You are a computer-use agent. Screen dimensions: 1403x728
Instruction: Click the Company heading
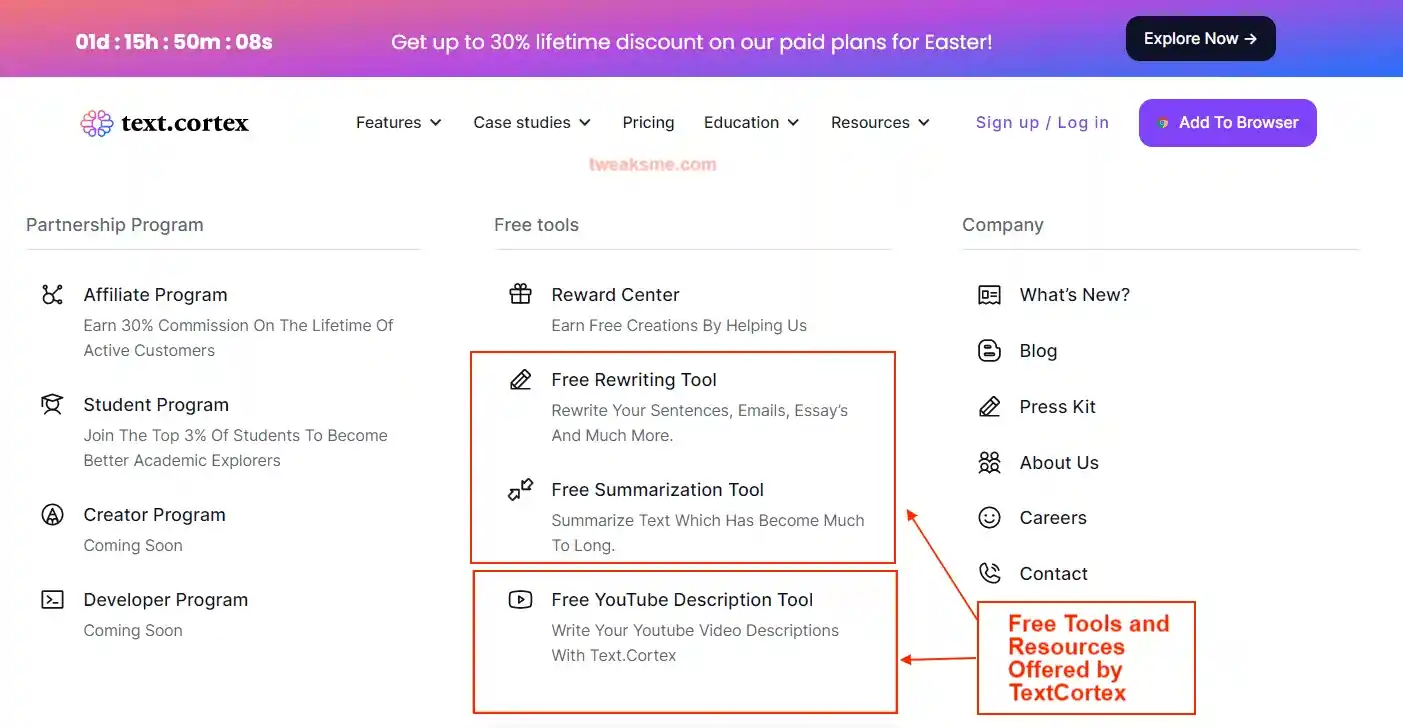pyautogui.click(x=1002, y=225)
